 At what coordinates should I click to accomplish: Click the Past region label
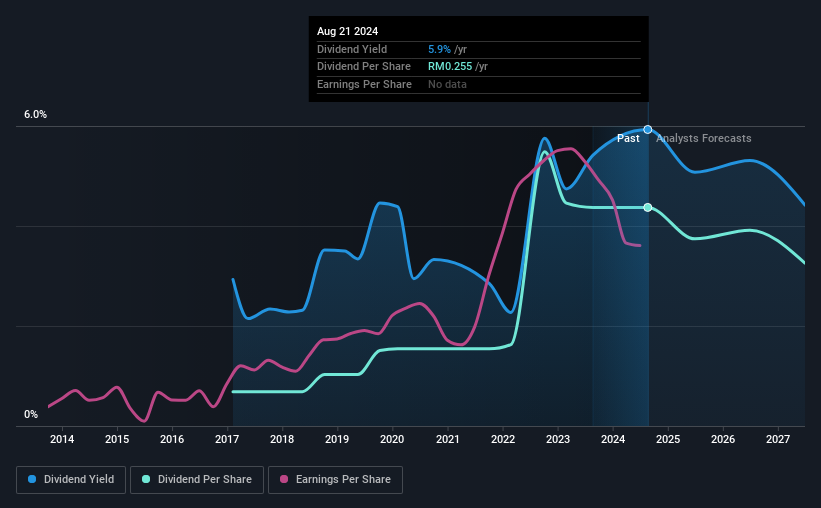coord(628,138)
